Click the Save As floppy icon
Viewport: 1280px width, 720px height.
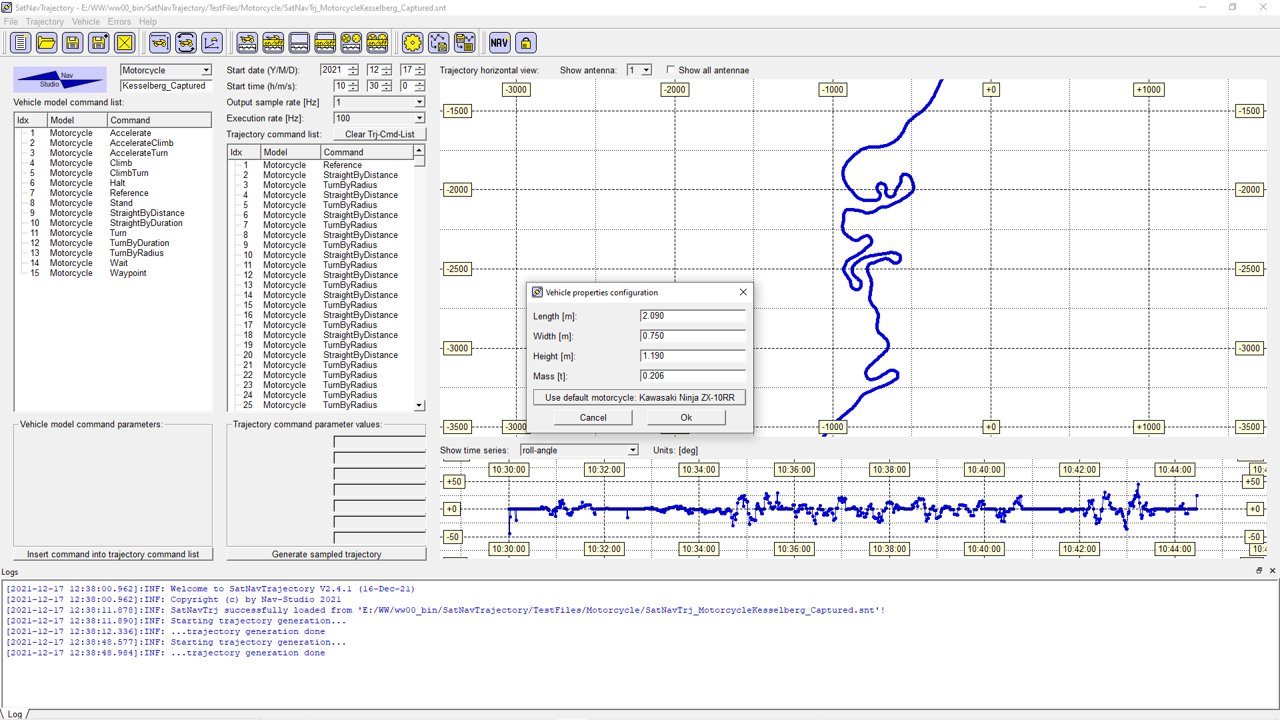coord(98,43)
